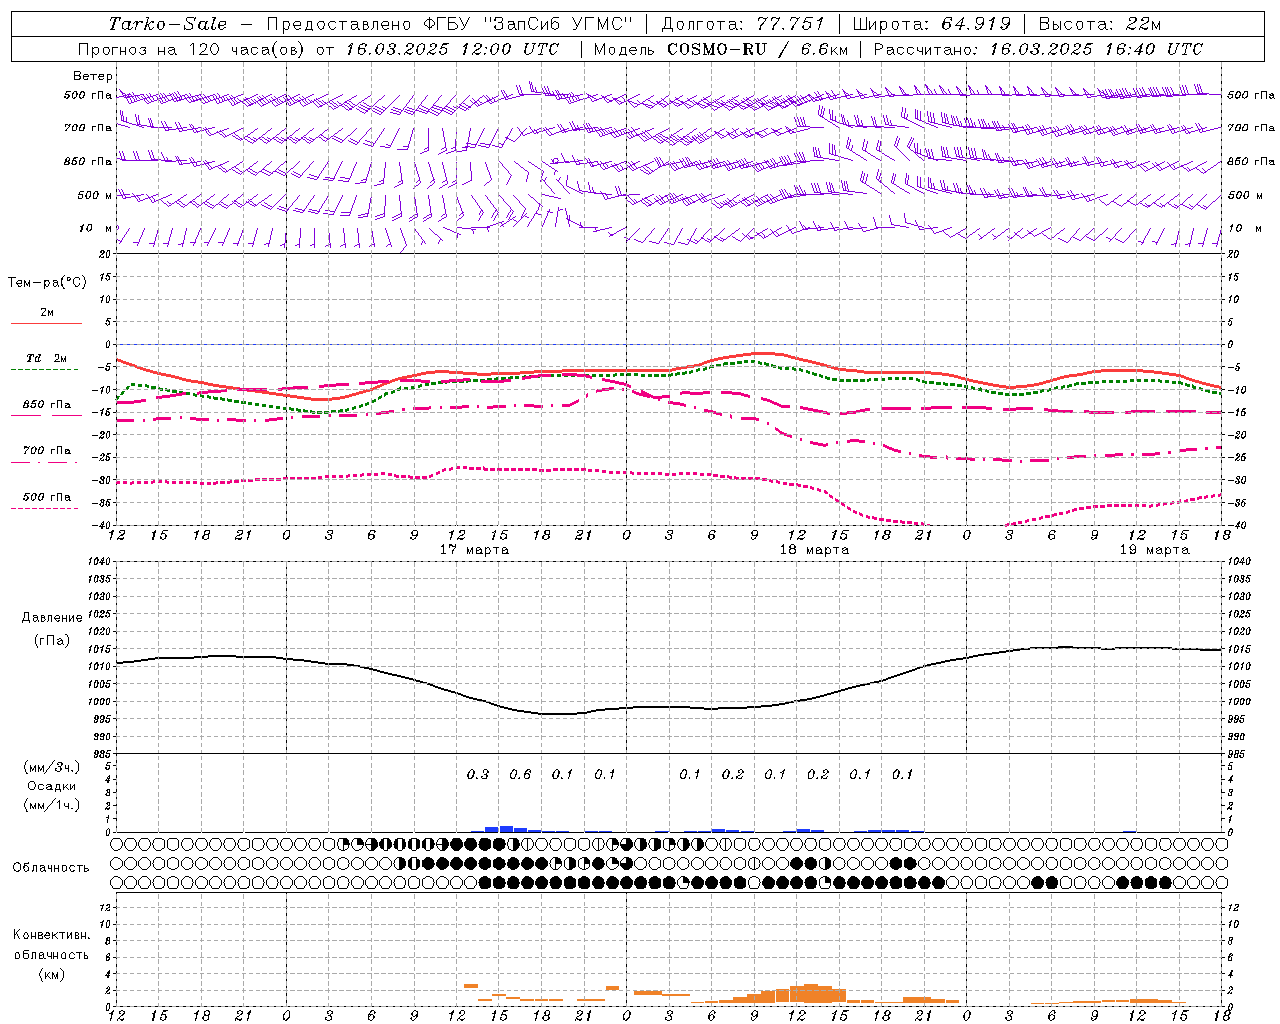Screen dimensions: 1280x1024
Task: Click the Tarko-Sale station title
Action: [167, 24]
